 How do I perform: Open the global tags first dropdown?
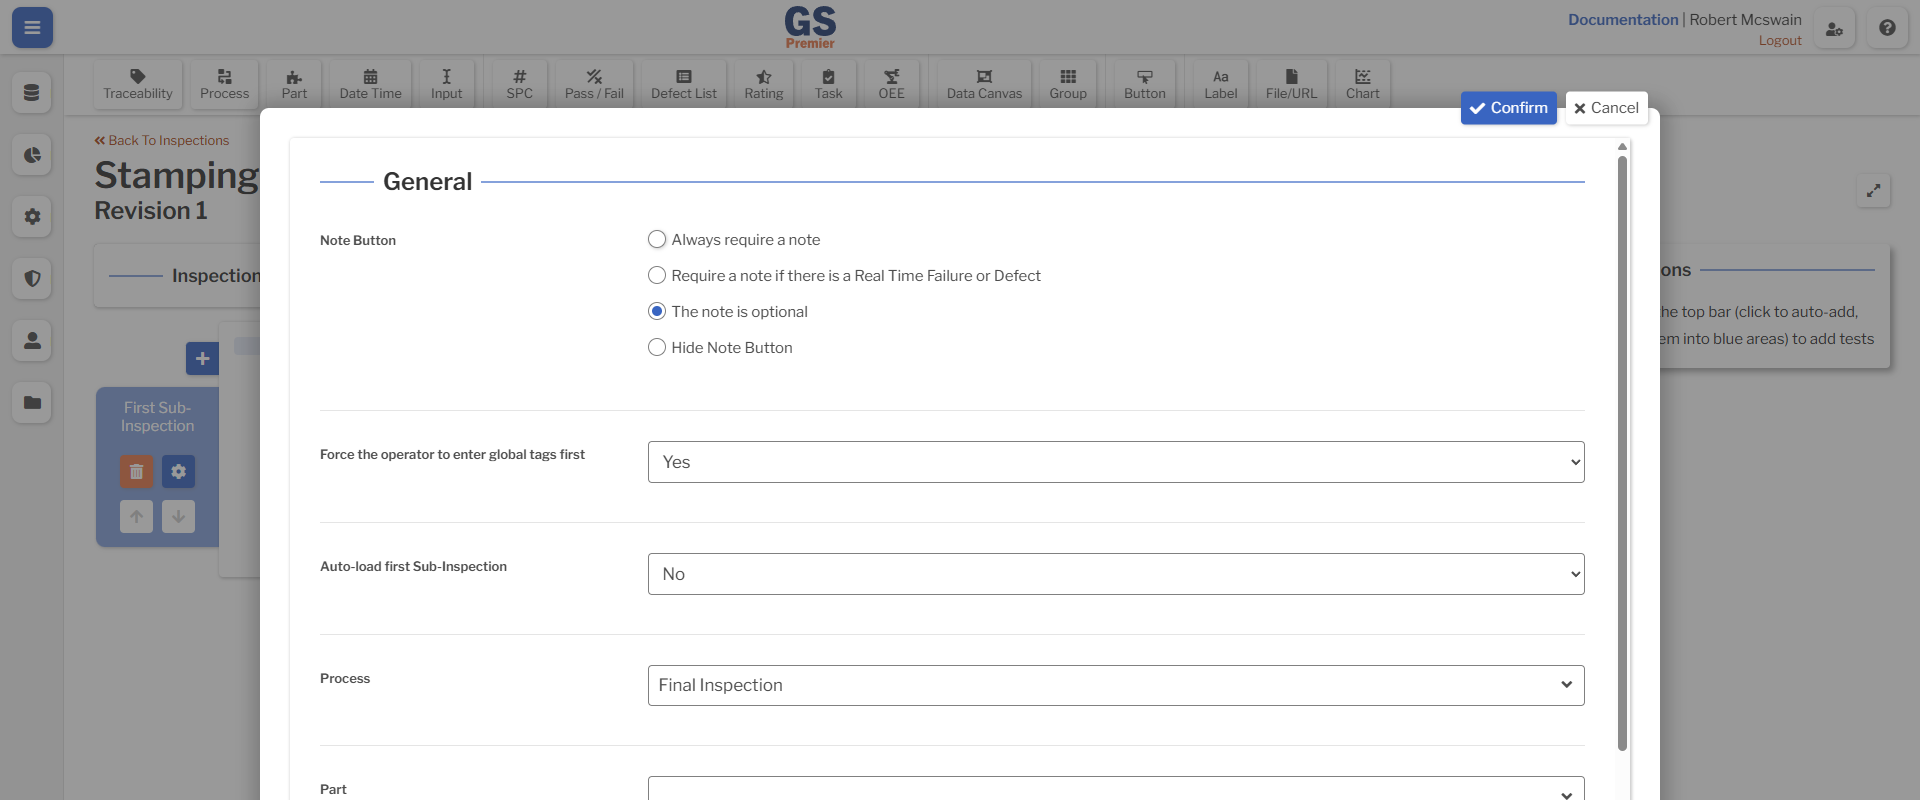(x=1115, y=462)
